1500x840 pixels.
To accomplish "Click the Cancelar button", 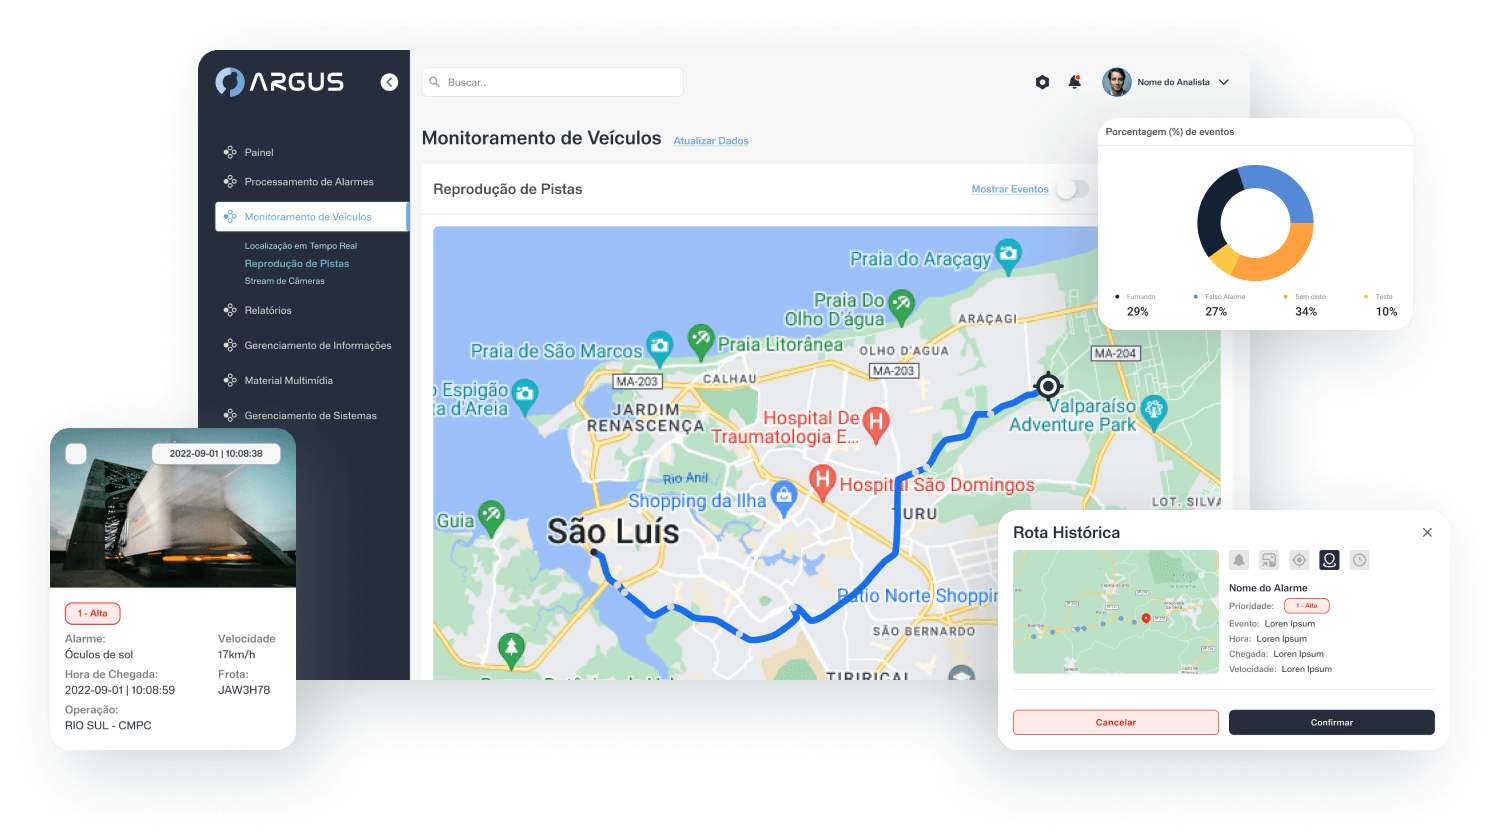I will click(x=1116, y=722).
